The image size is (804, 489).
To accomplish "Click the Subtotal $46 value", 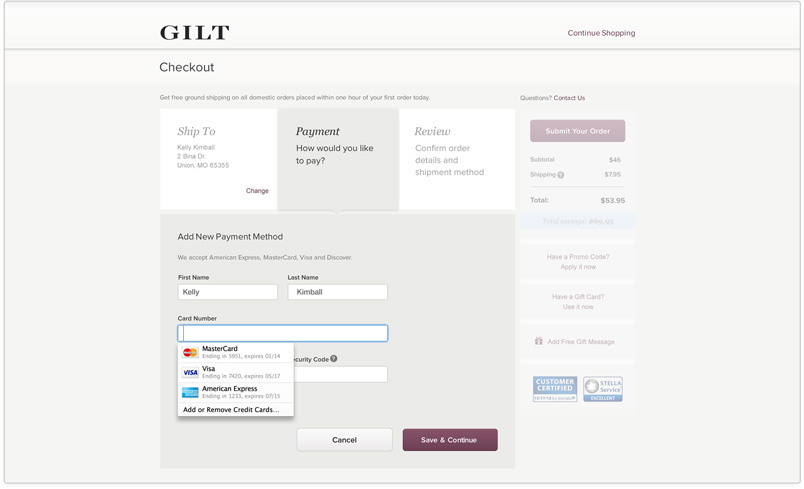I will 615,160.
